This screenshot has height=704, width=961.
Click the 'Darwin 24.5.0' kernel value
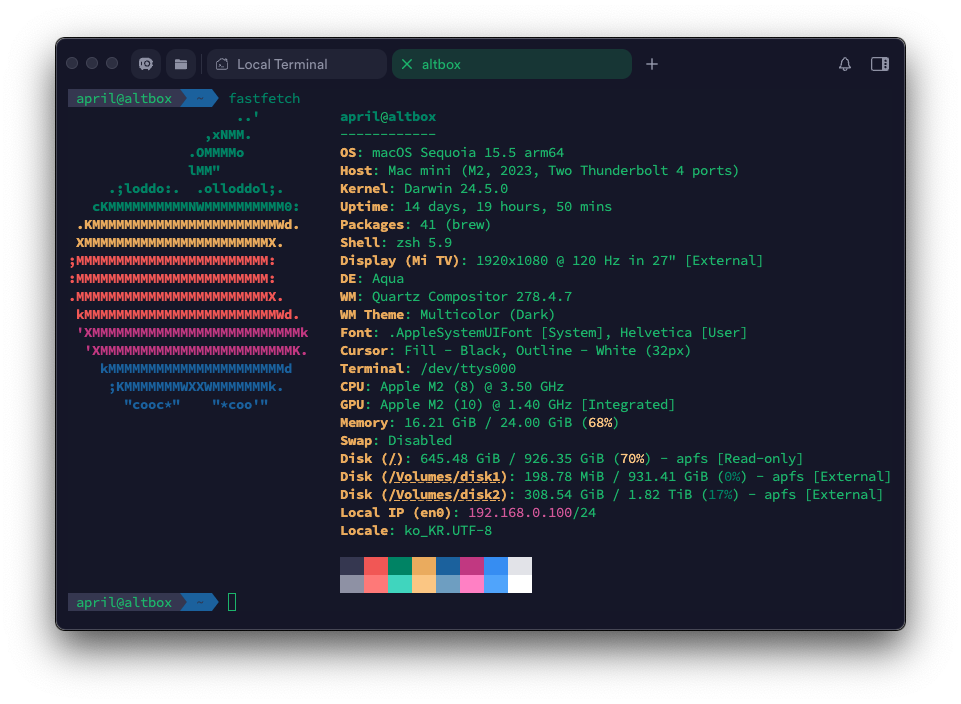(455, 189)
